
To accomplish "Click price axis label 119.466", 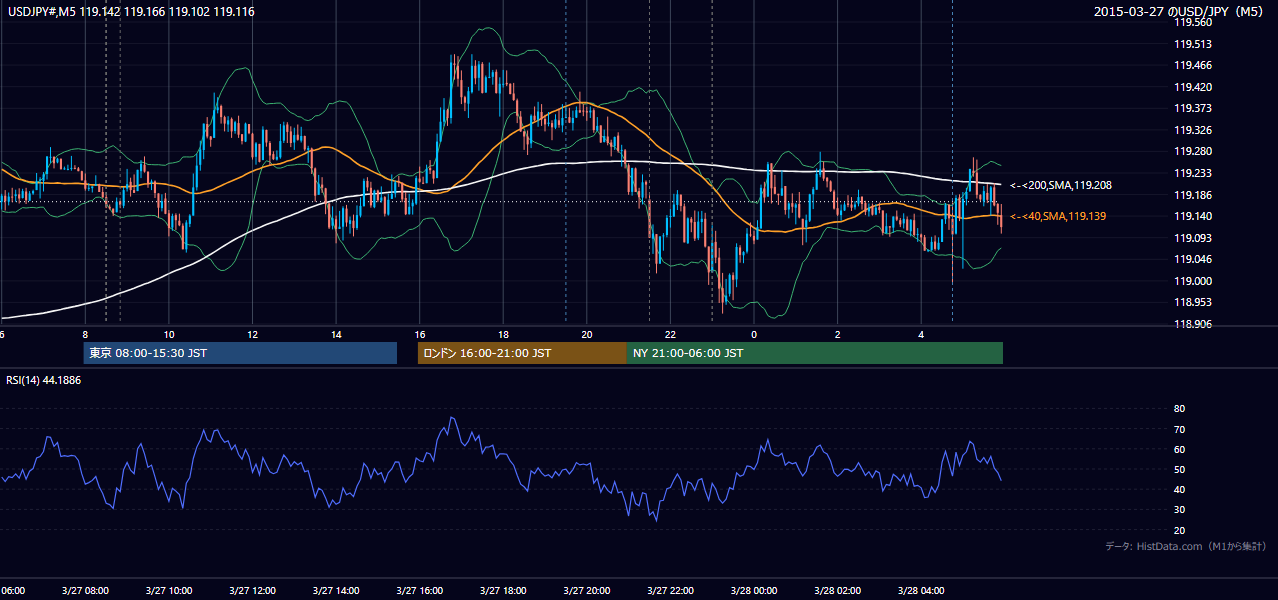I will [x=1192, y=65].
